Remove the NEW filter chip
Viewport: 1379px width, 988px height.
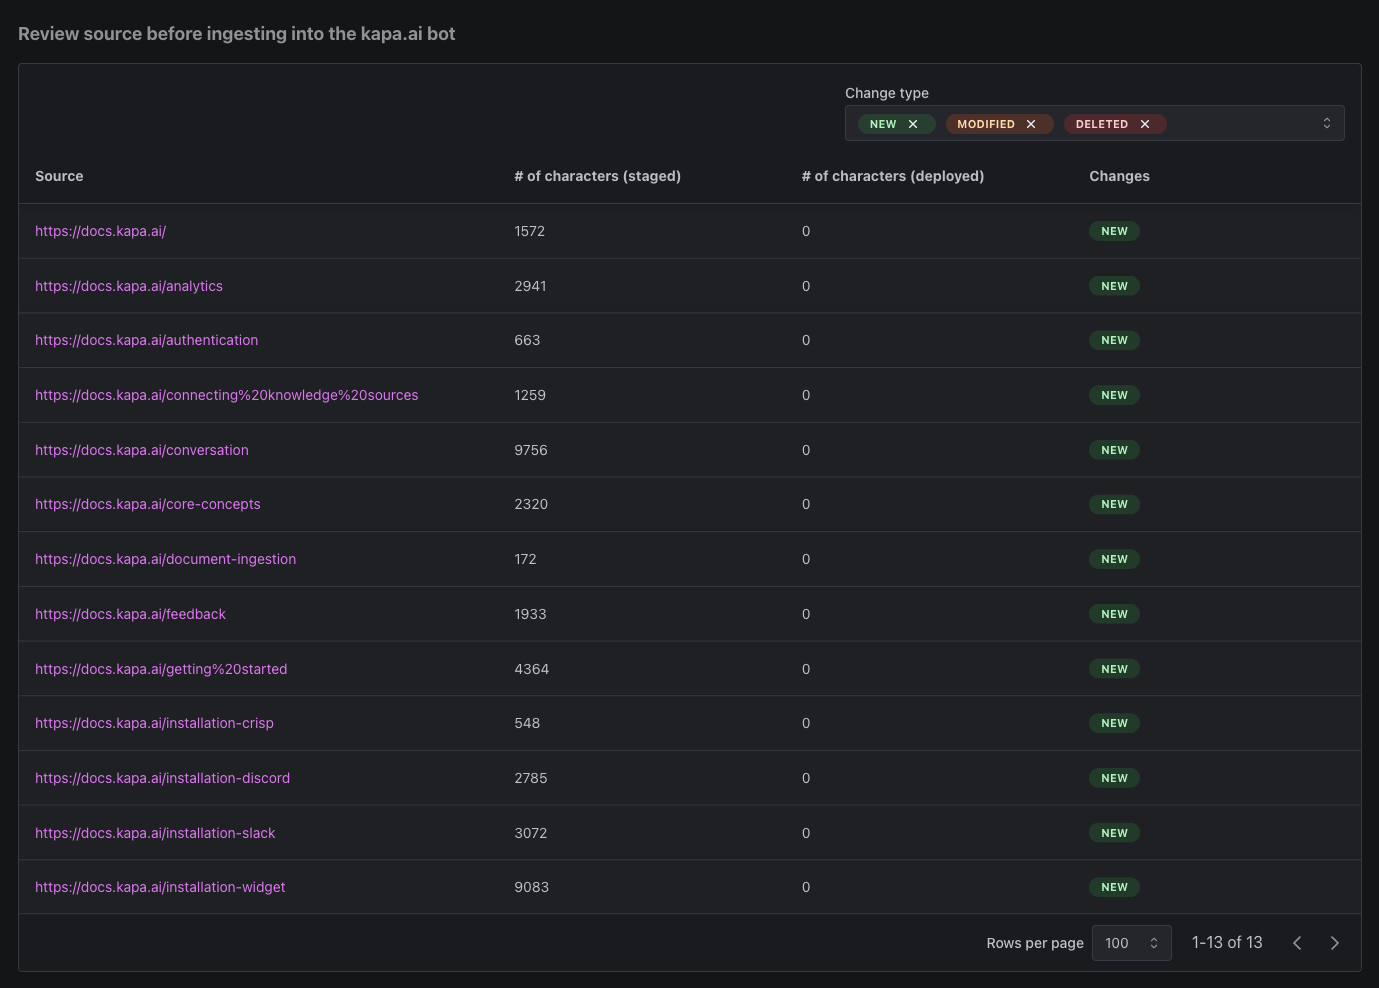[x=913, y=124]
